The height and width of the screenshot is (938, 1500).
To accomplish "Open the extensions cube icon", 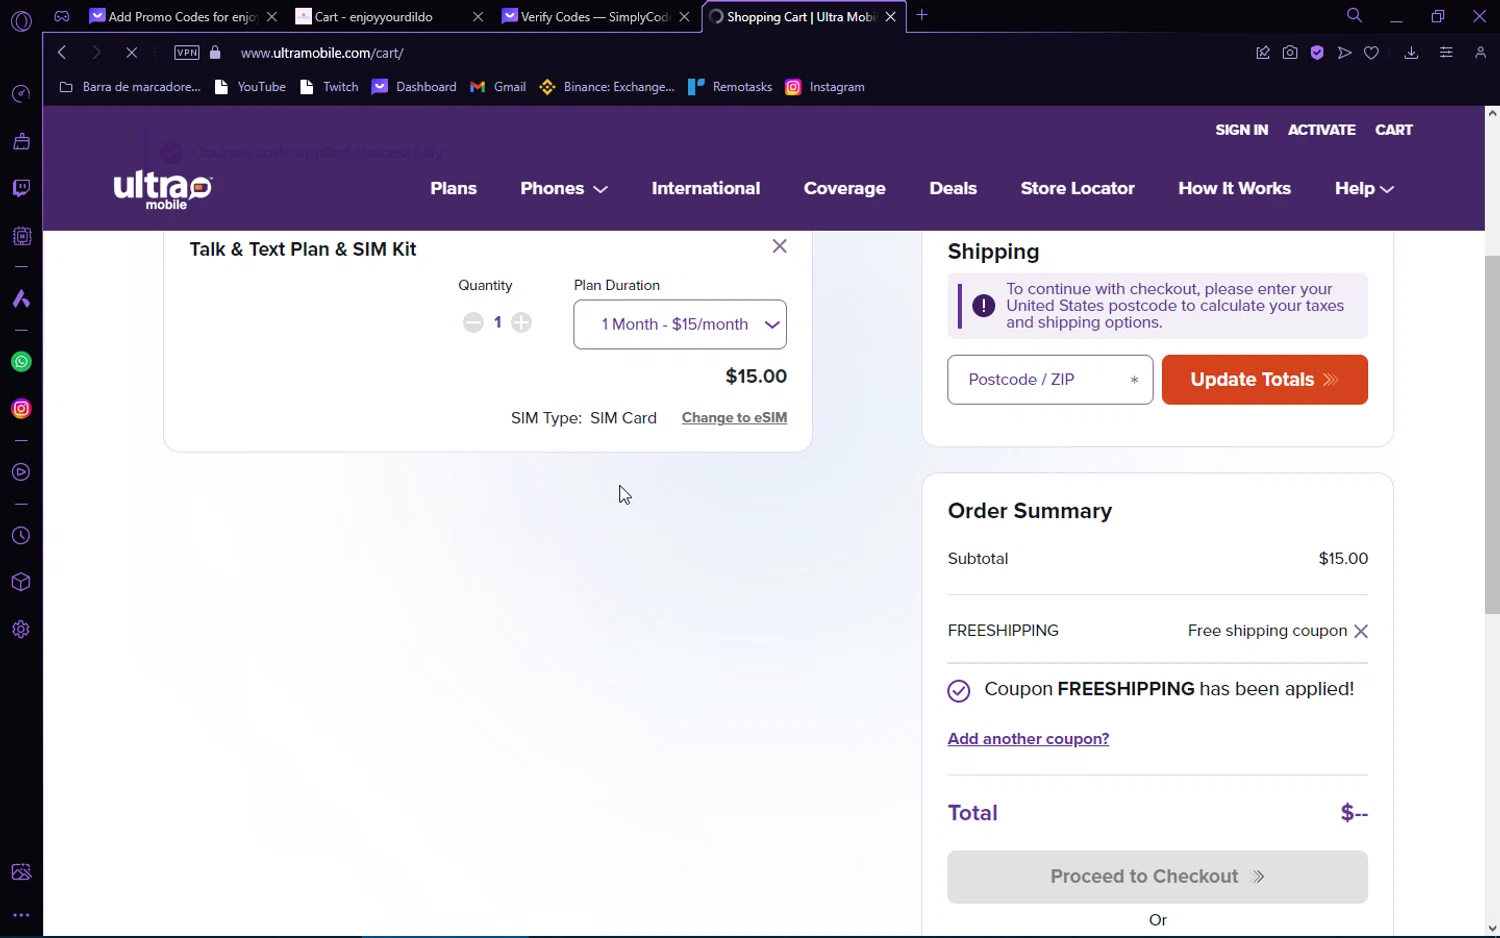I will pyautogui.click(x=21, y=582).
